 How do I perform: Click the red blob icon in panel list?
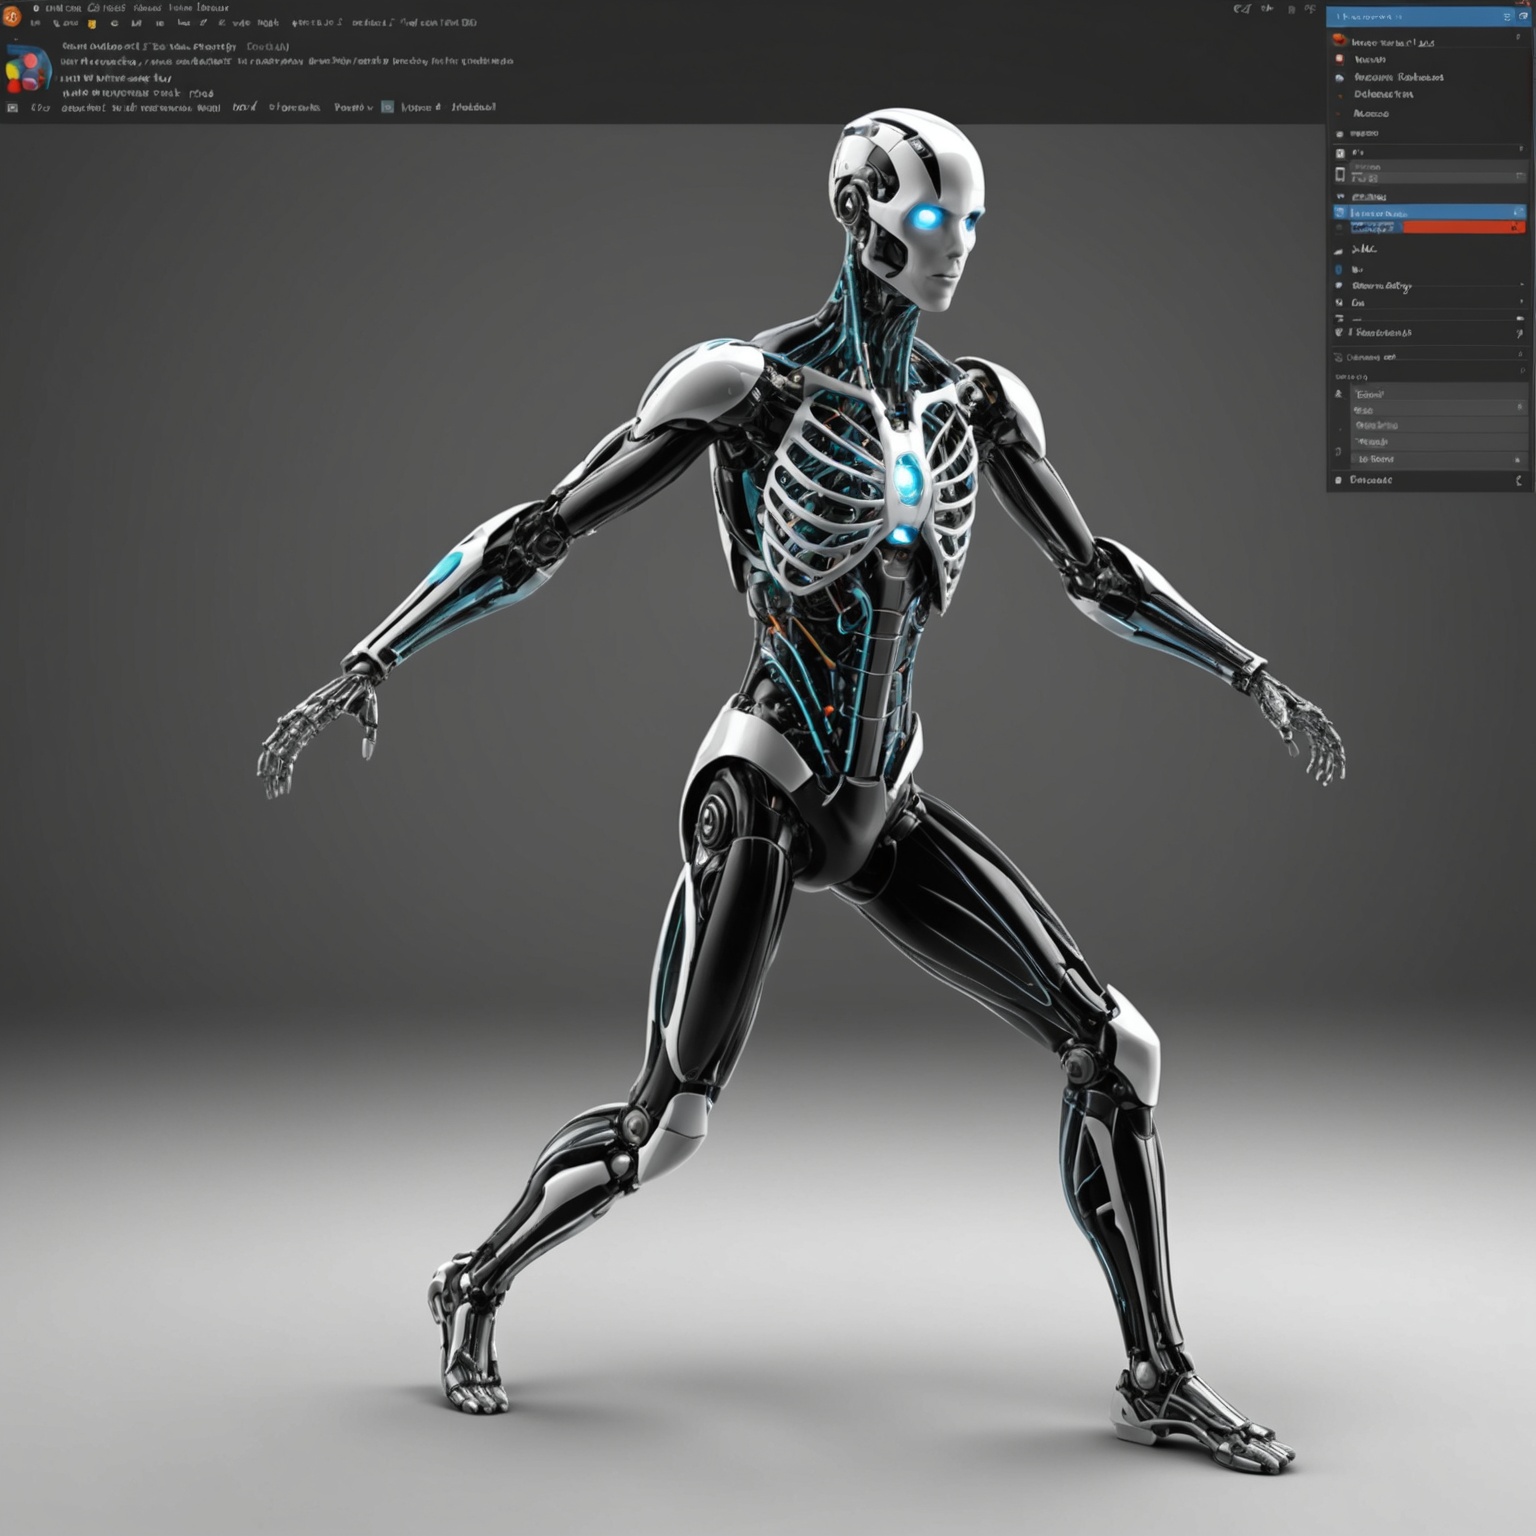(1340, 41)
